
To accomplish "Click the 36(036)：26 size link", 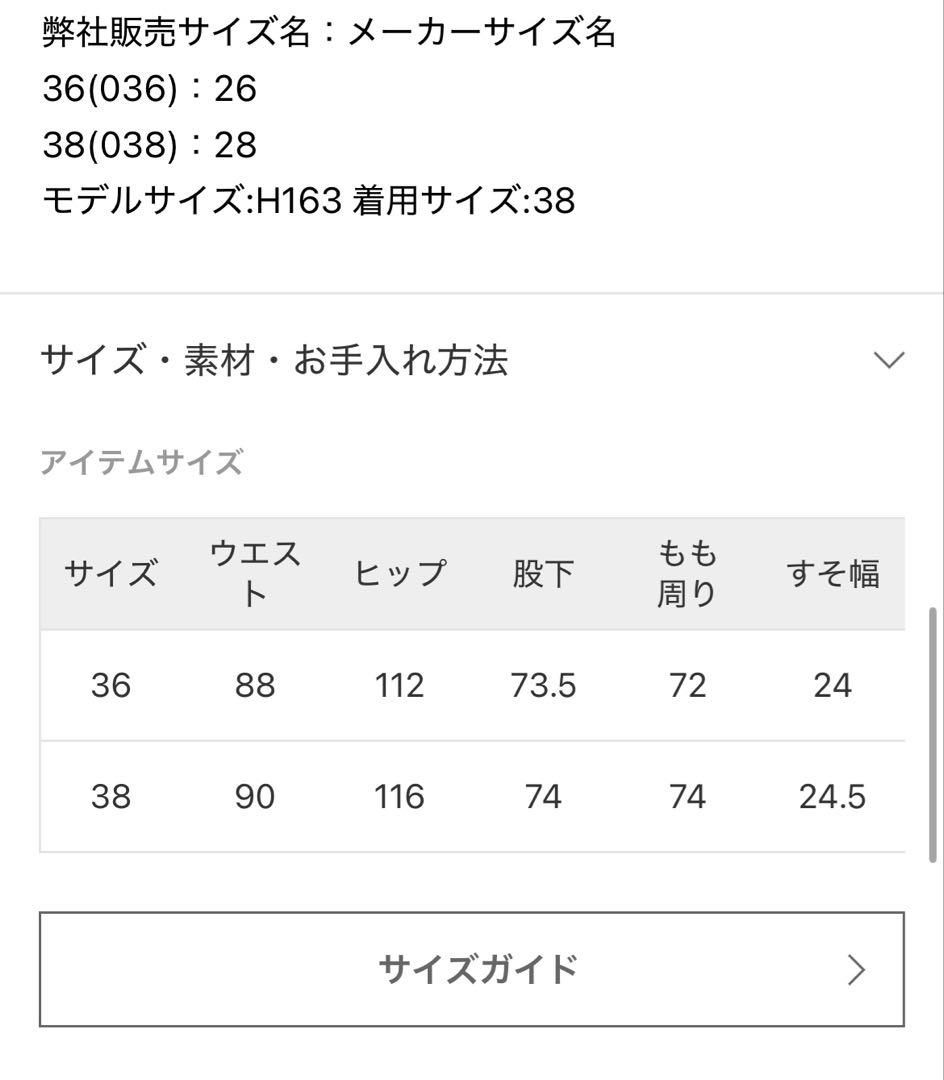I will point(148,89).
